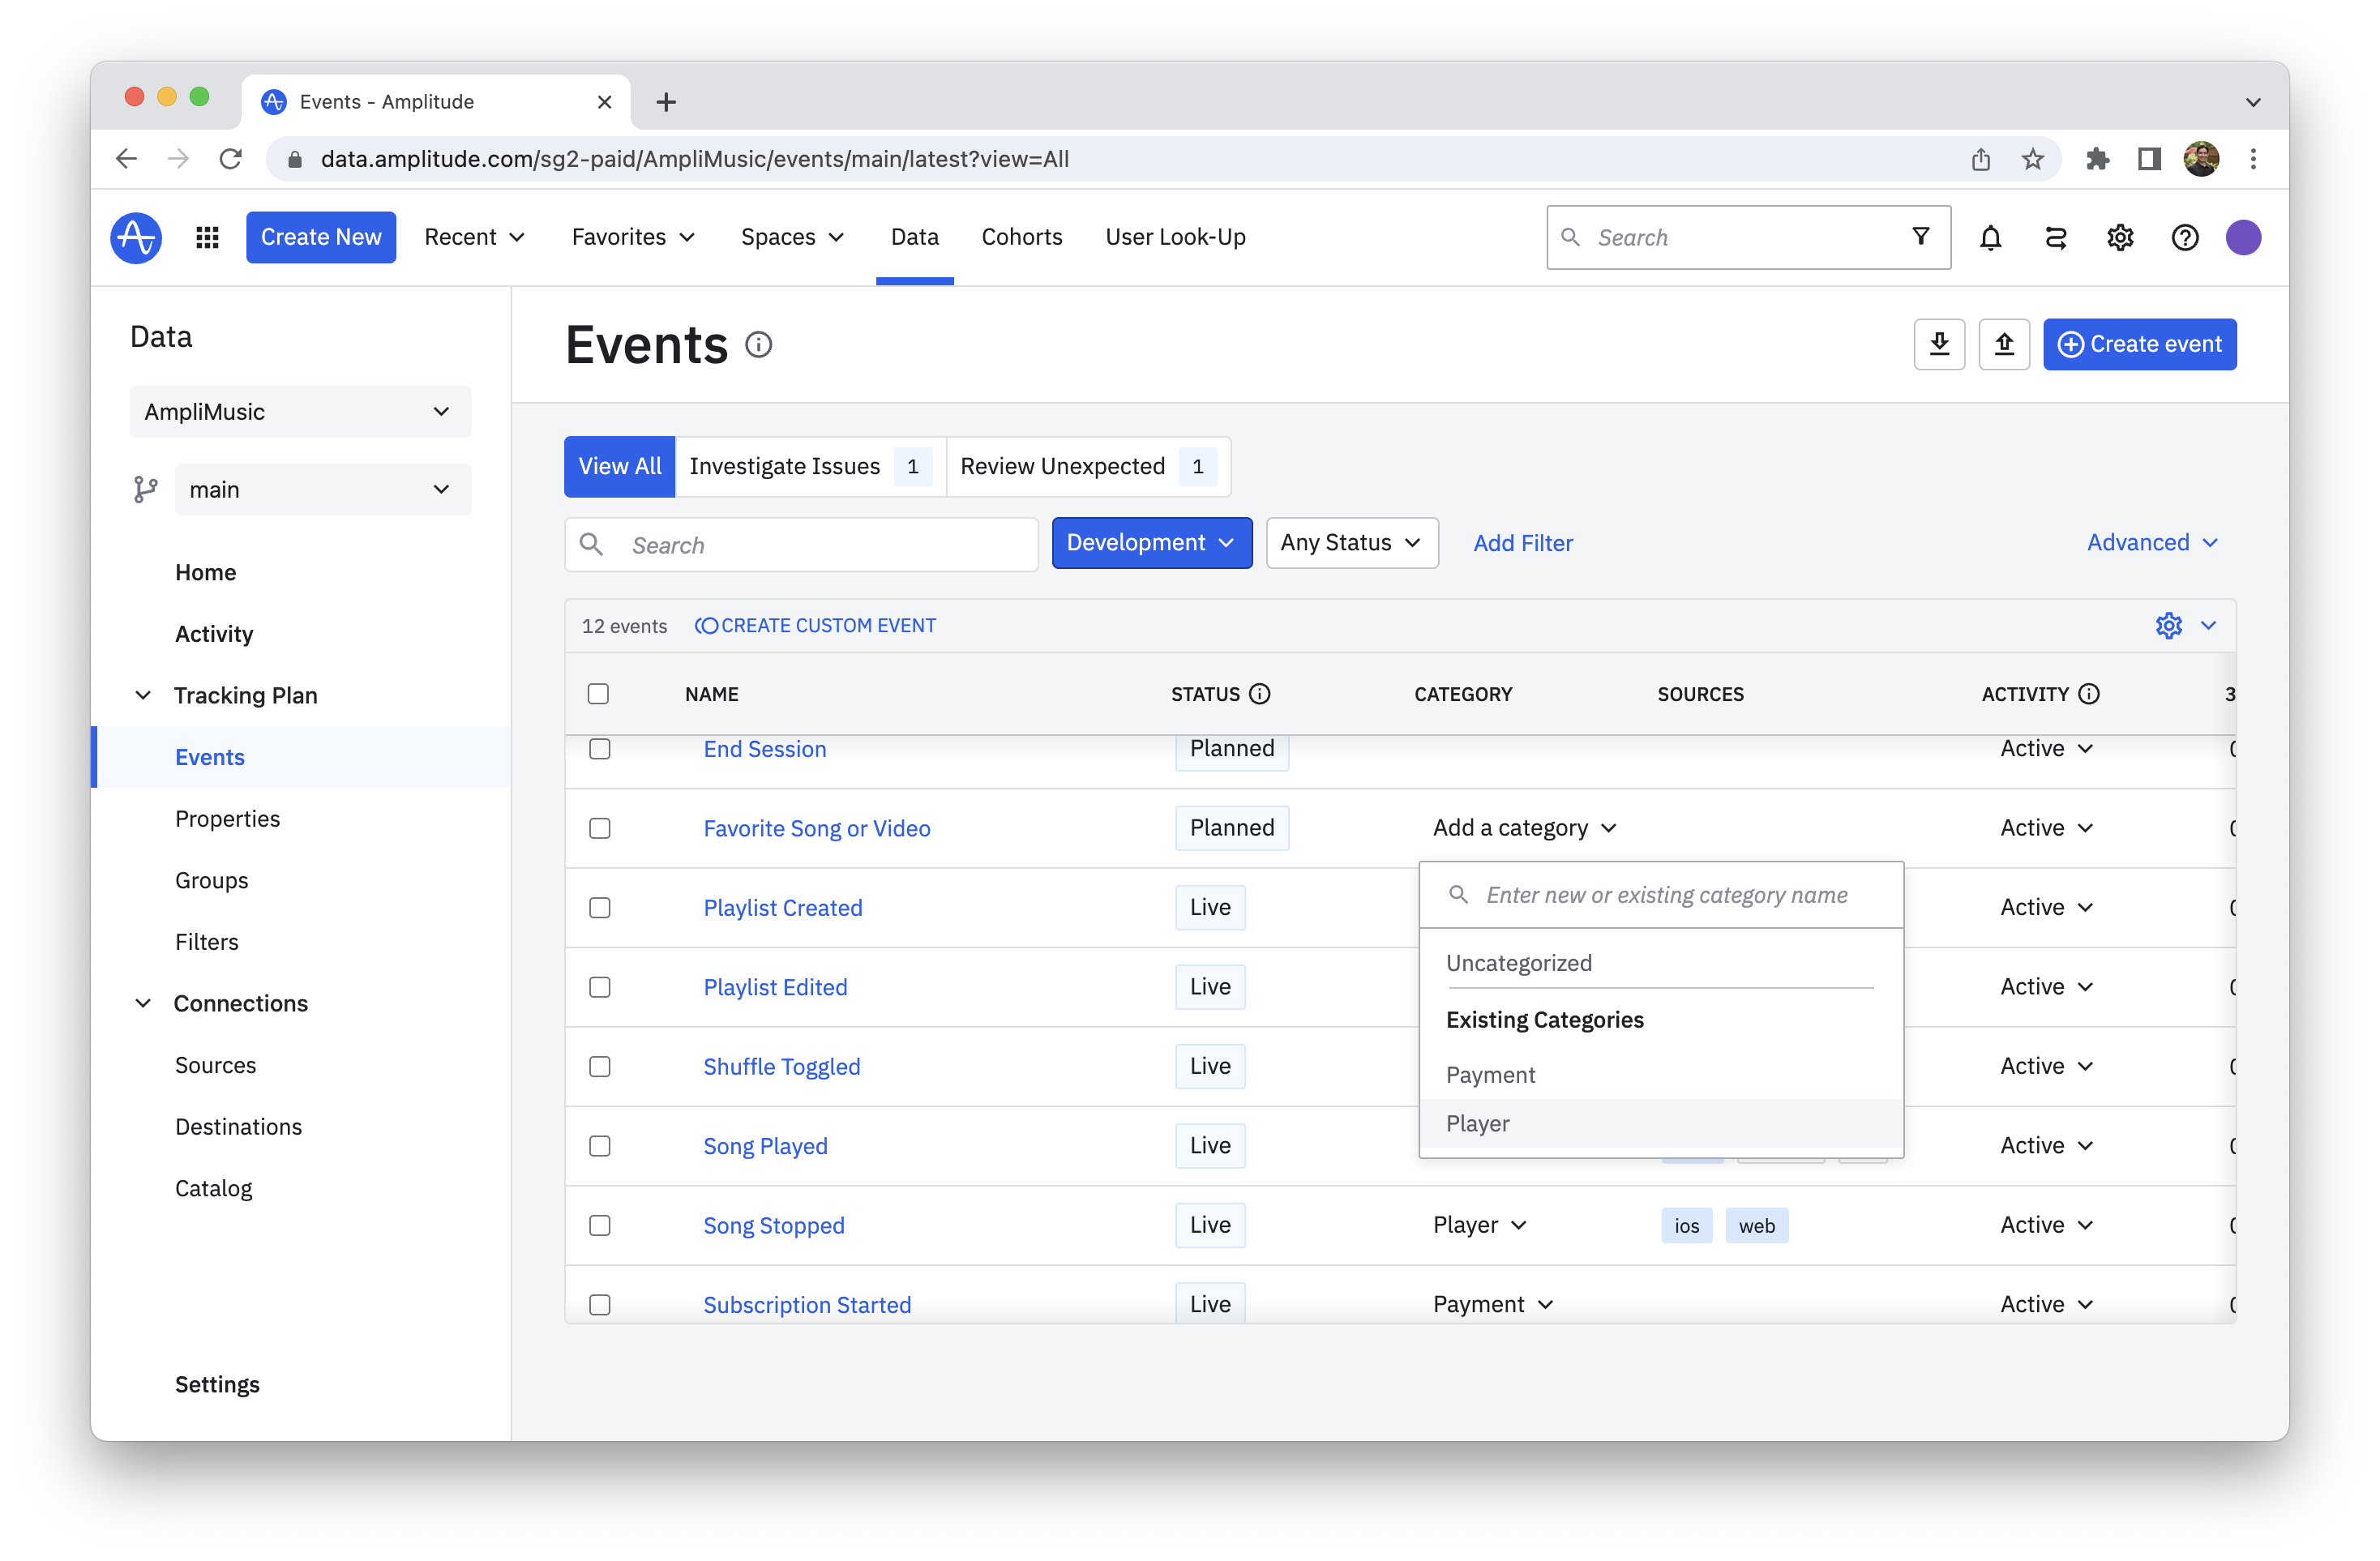The image size is (2380, 1561).
Task: Open table settings gear icon
Action: pyautogui.click(x=2168, y=626)
